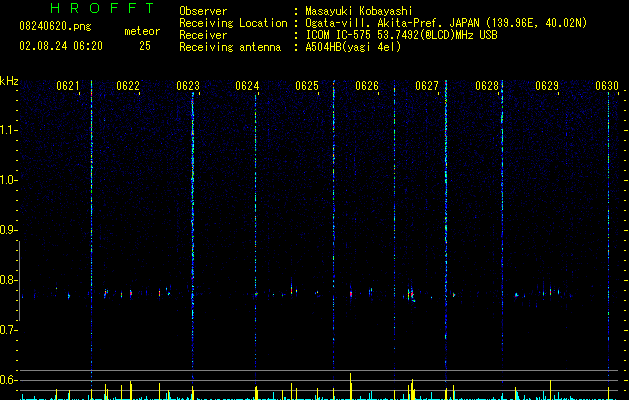Click the 0630 time marker

tap(607, 86)
